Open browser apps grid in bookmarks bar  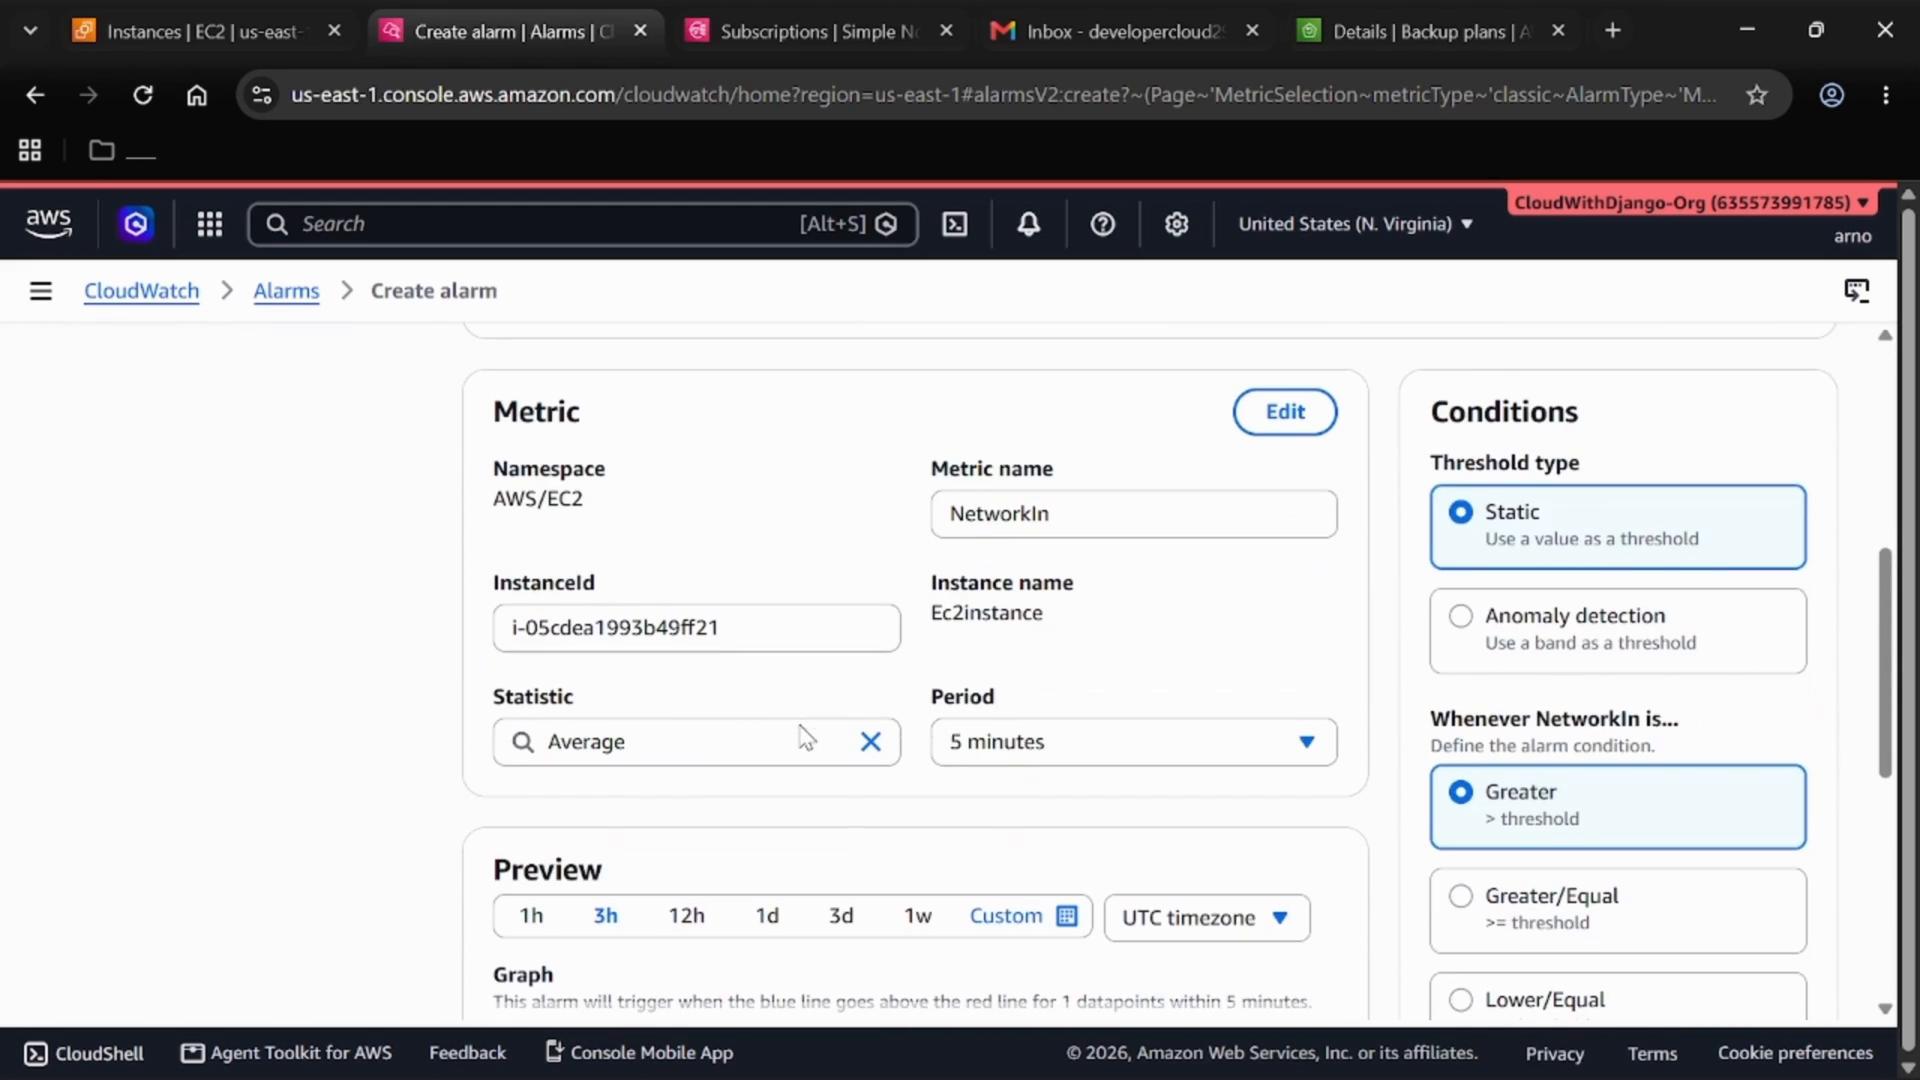(30, 150)
